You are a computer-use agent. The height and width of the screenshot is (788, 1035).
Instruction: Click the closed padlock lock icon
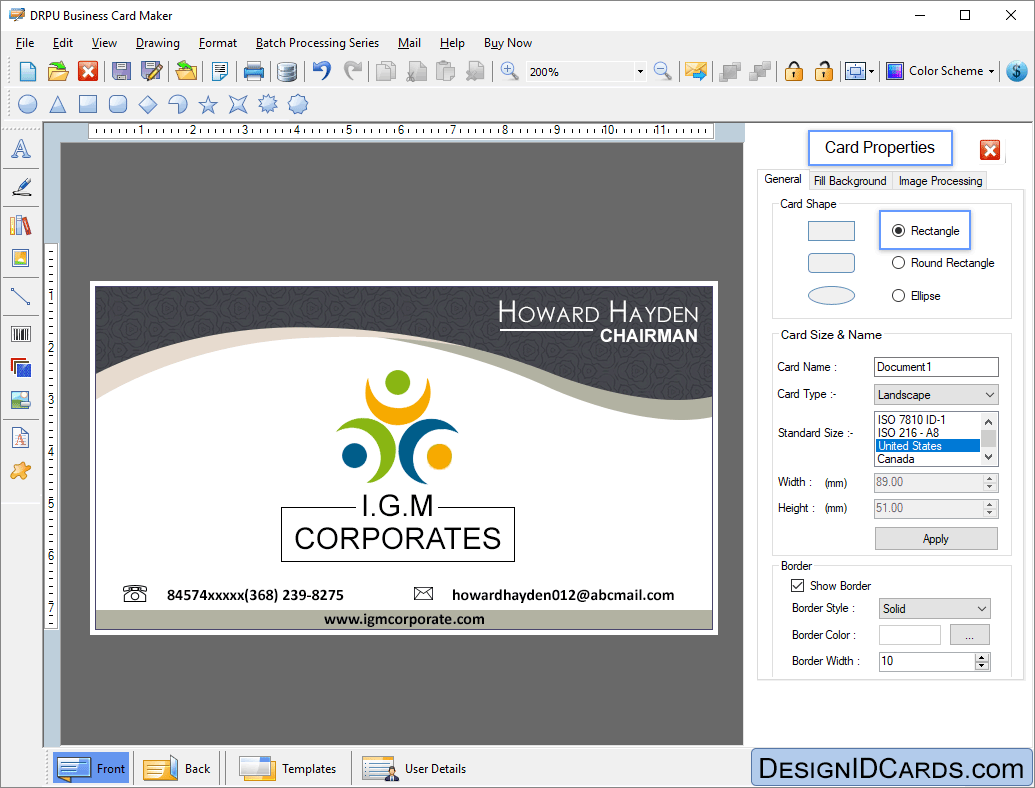pos(793,71)
